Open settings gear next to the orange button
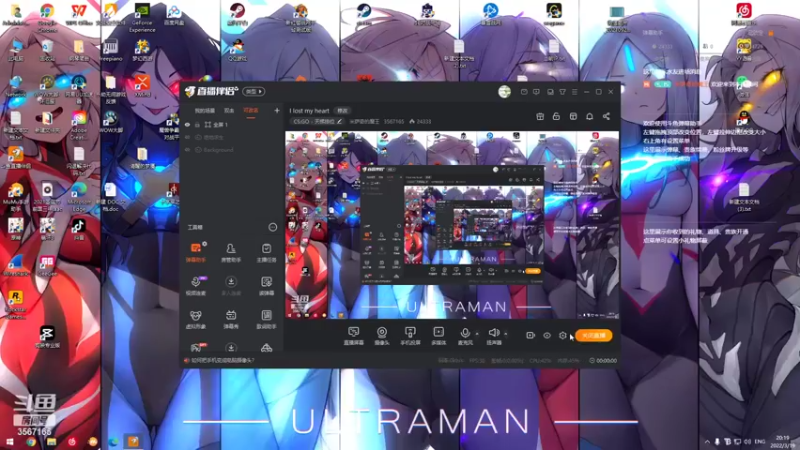The image size is (800, 450). [563, 335]
